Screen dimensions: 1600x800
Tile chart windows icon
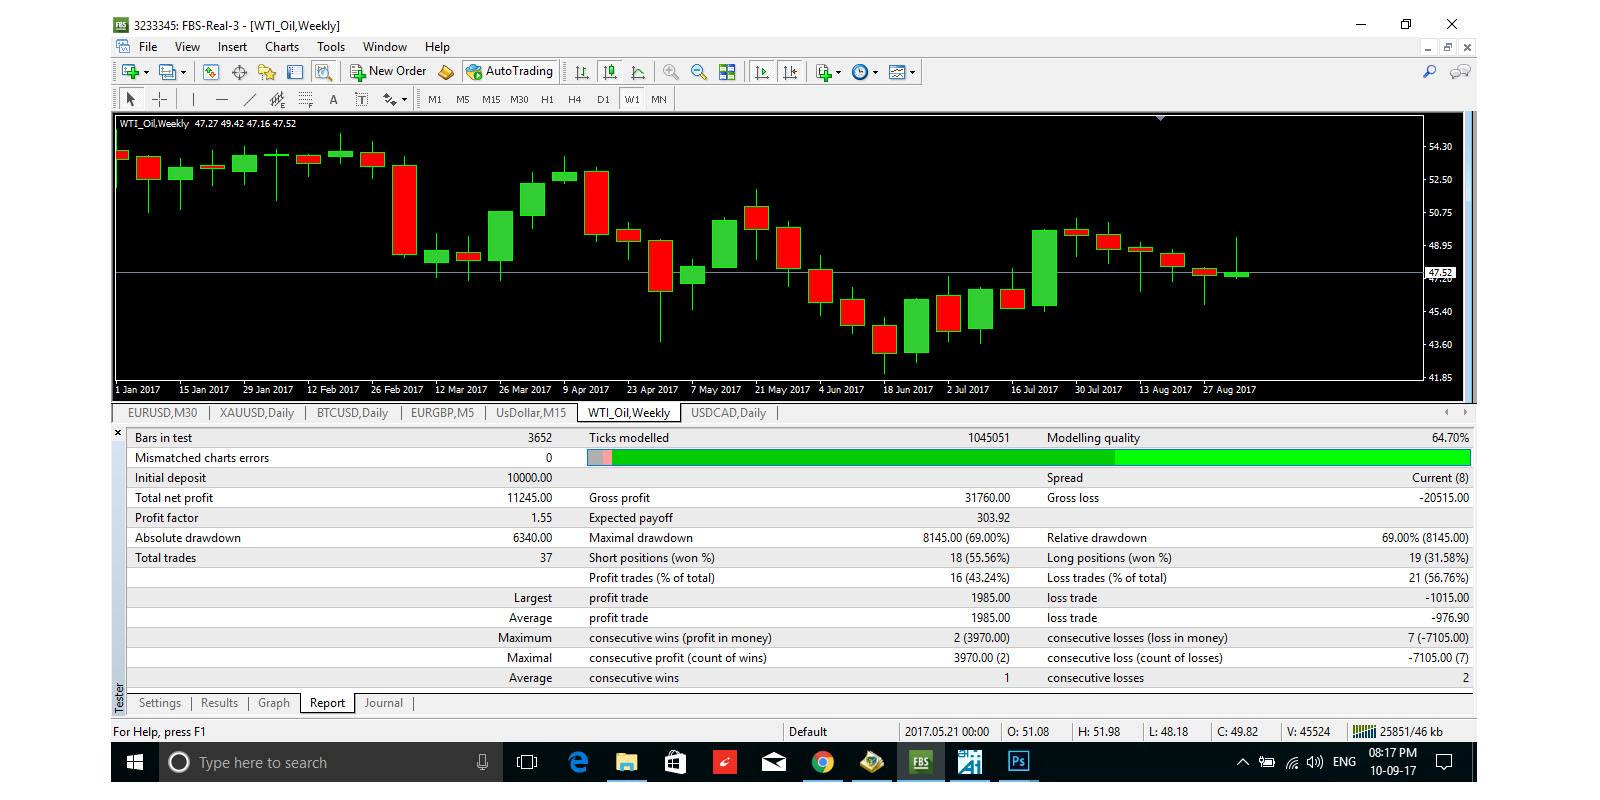pos(727,72)
